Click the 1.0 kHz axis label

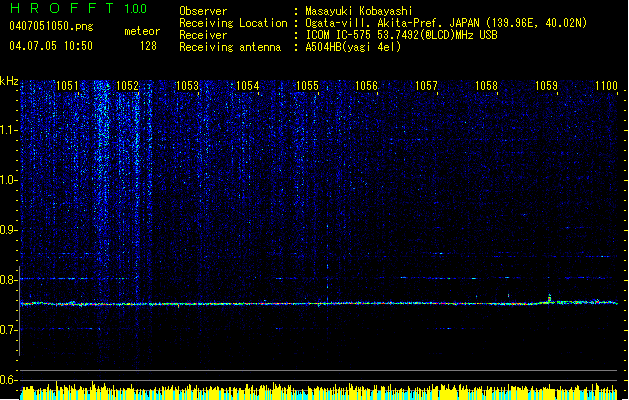[x=9, y=180]
